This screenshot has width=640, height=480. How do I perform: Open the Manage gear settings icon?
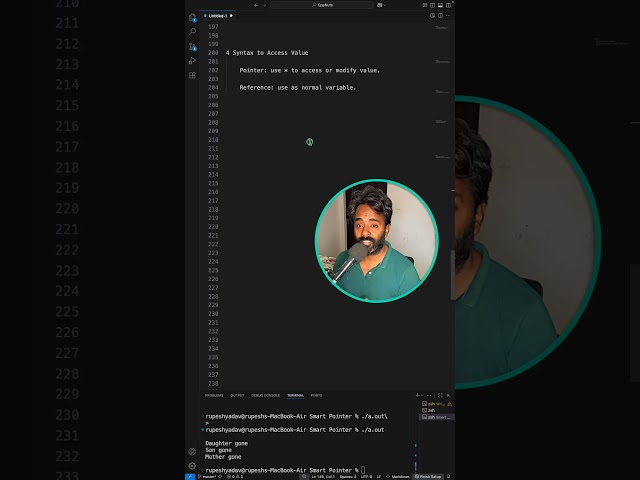[192, 465]
